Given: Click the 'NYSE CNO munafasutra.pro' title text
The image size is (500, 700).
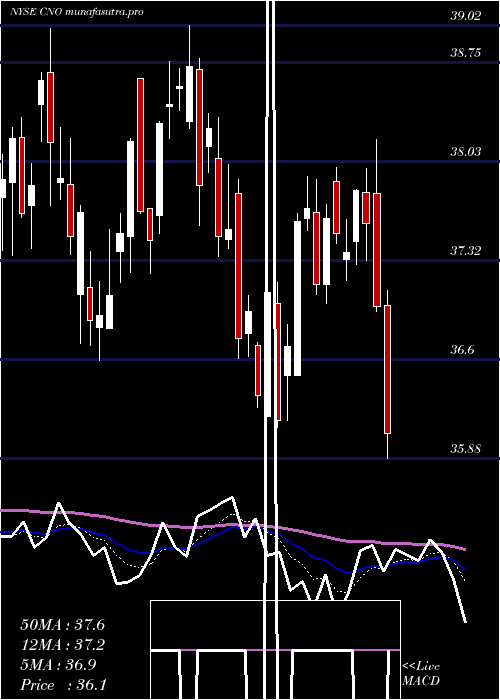Looking at the screenshot, I should click(77, 12).
